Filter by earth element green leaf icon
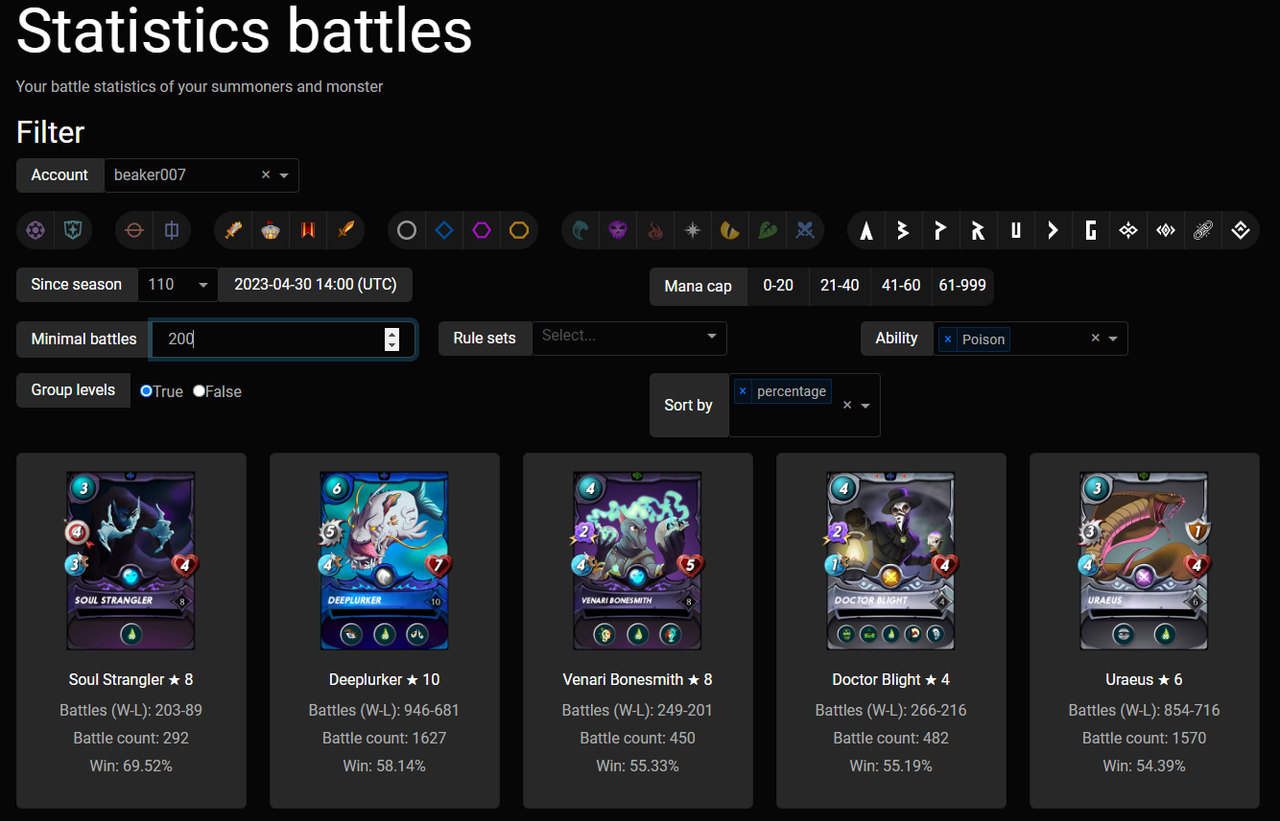 [x=768, y=231]
